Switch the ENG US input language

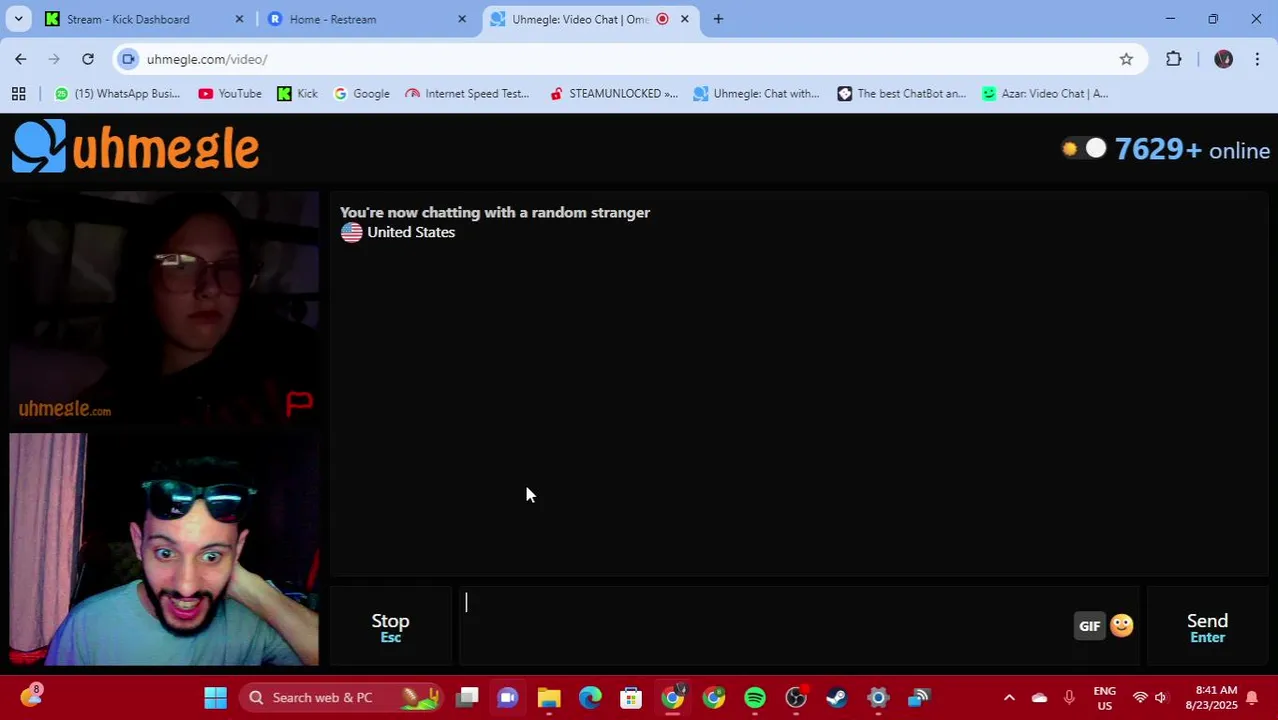tap(1104, 697)
